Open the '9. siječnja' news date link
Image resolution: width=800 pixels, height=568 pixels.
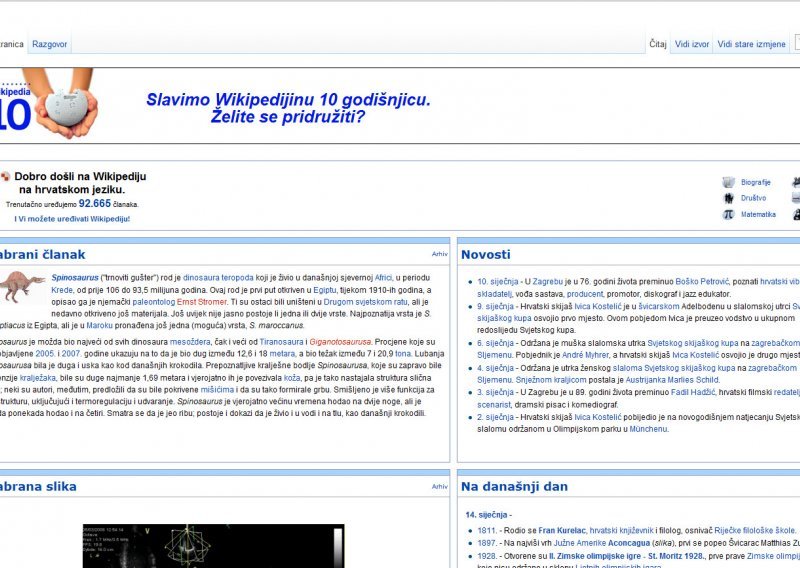click(x=495, y=306)
